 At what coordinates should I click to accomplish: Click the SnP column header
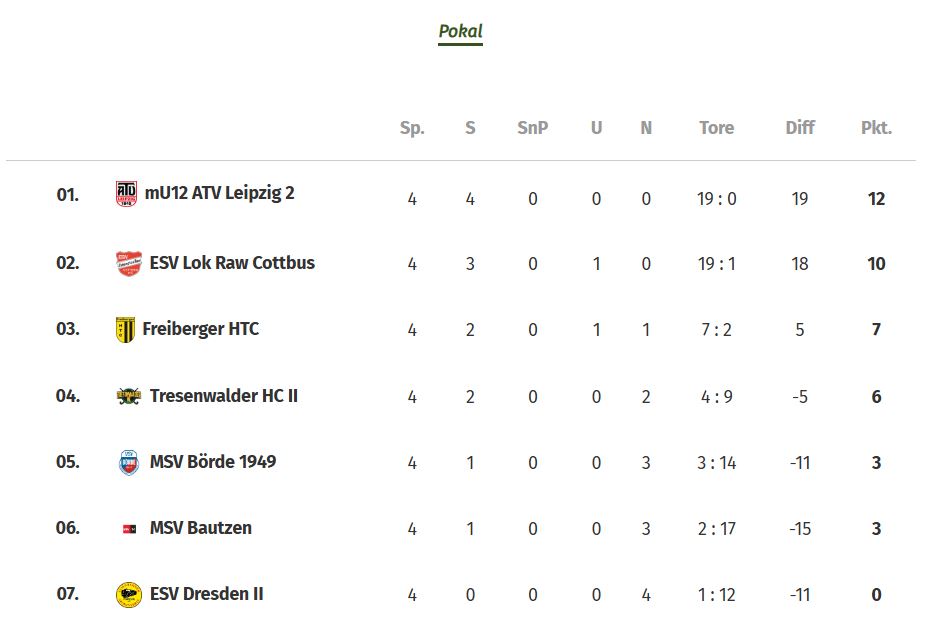click(532, 128)
